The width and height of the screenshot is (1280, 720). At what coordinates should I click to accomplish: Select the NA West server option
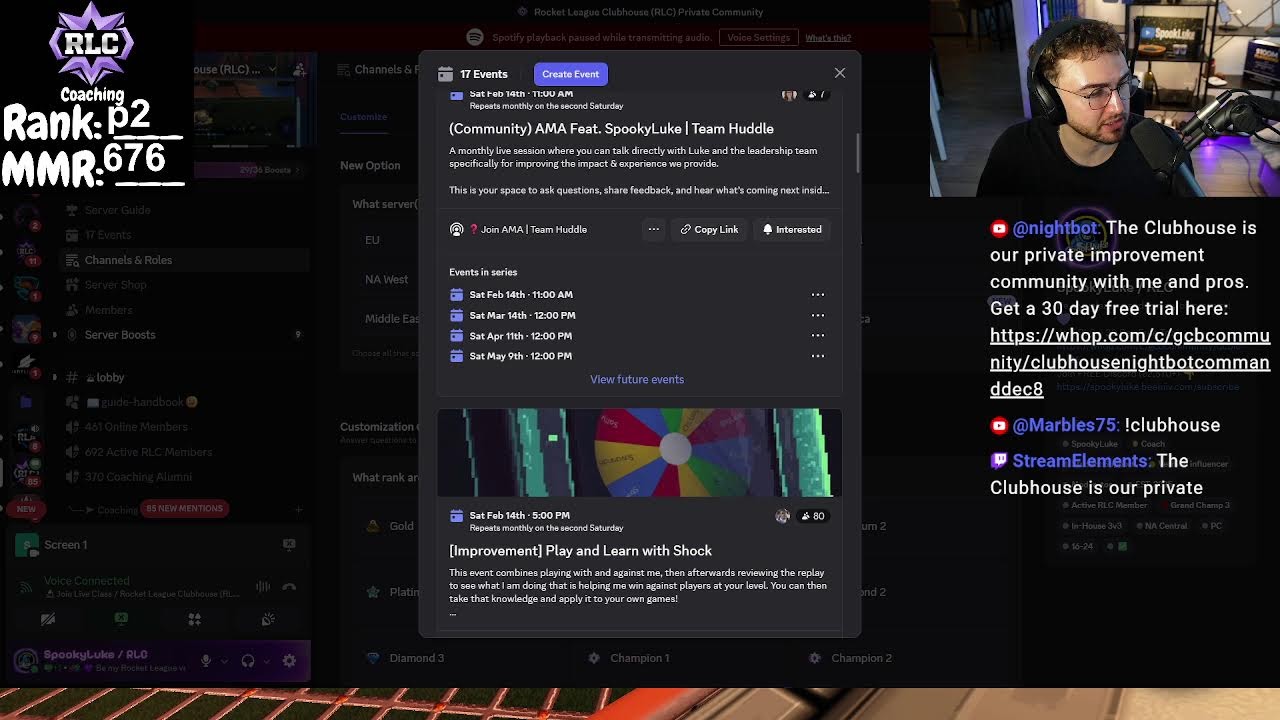(x=386, y=279)
